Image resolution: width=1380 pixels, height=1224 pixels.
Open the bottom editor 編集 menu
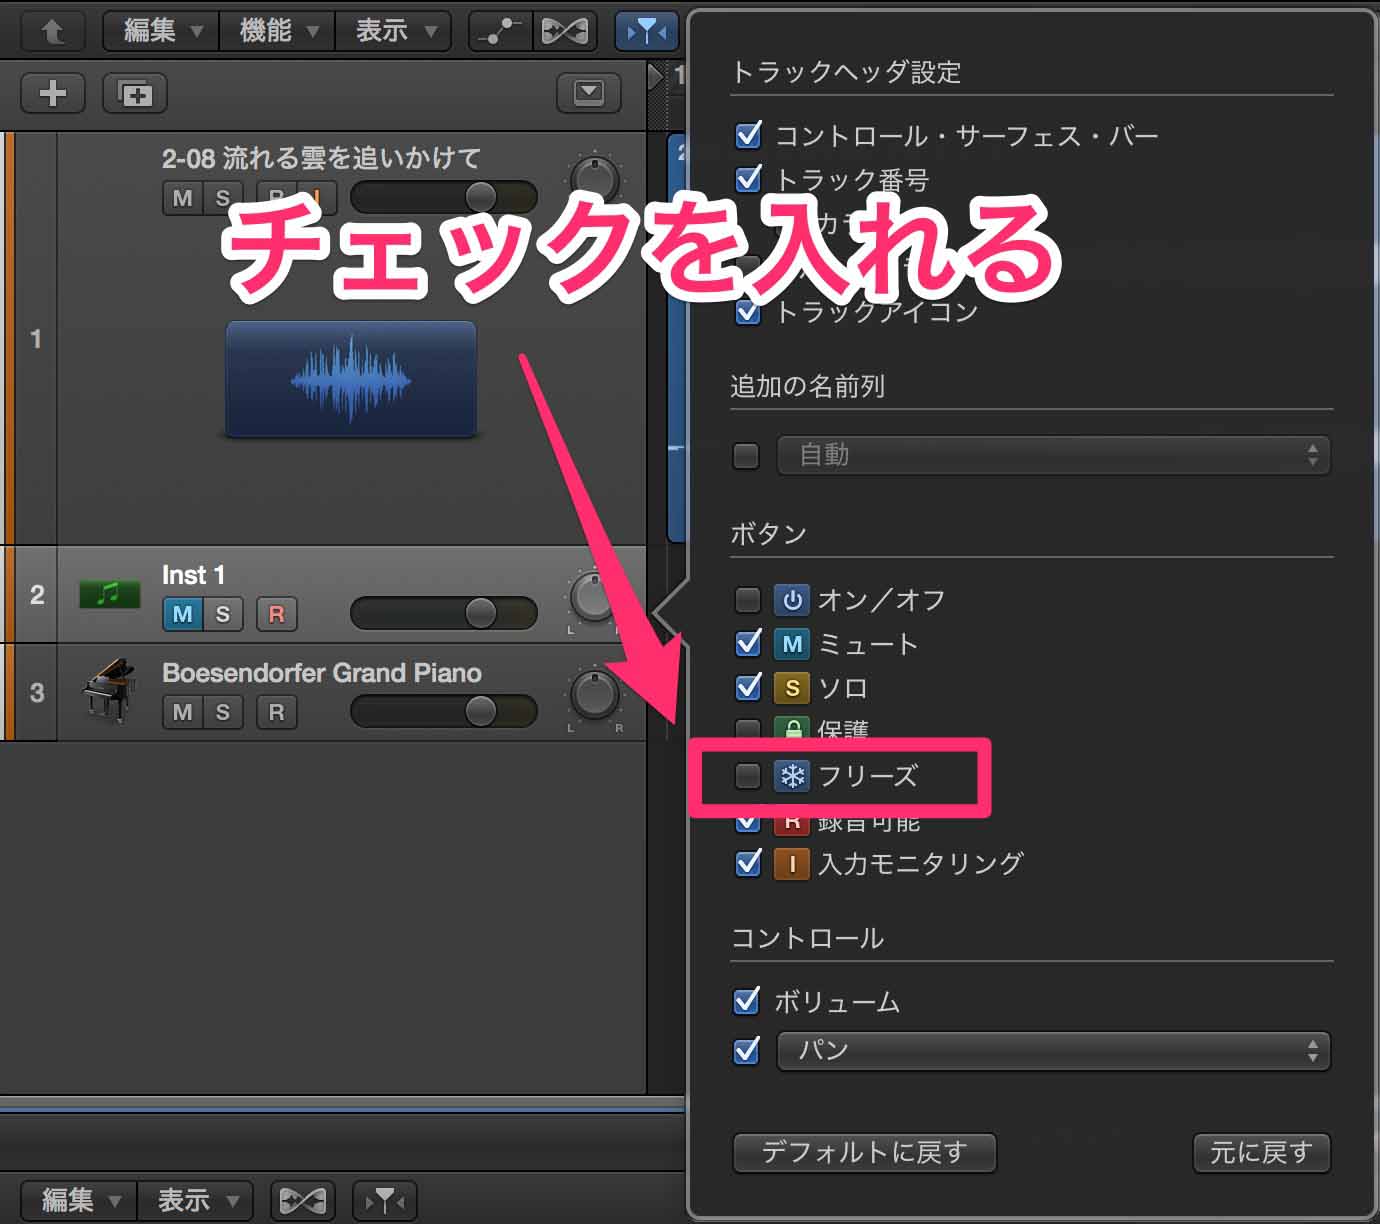click(x=80, y=1200)
